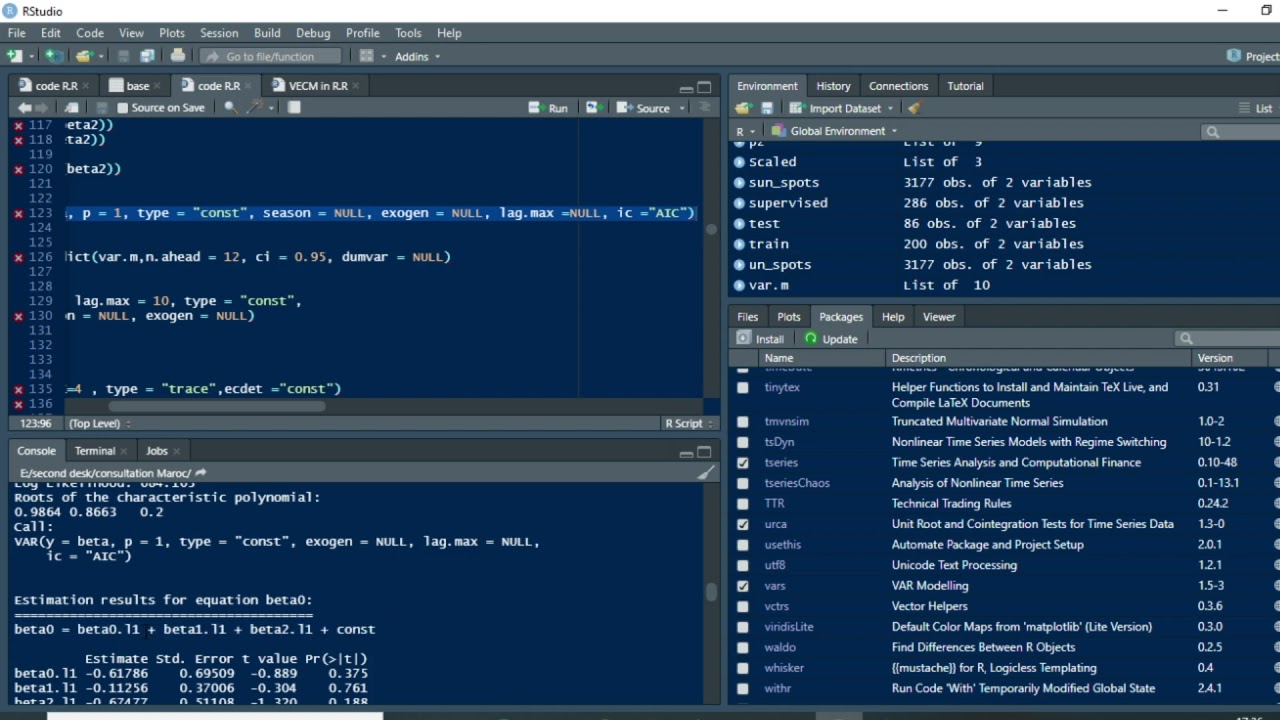1280x720 pixels.
Task: Clear the console with broom icon
Action: 706,473
